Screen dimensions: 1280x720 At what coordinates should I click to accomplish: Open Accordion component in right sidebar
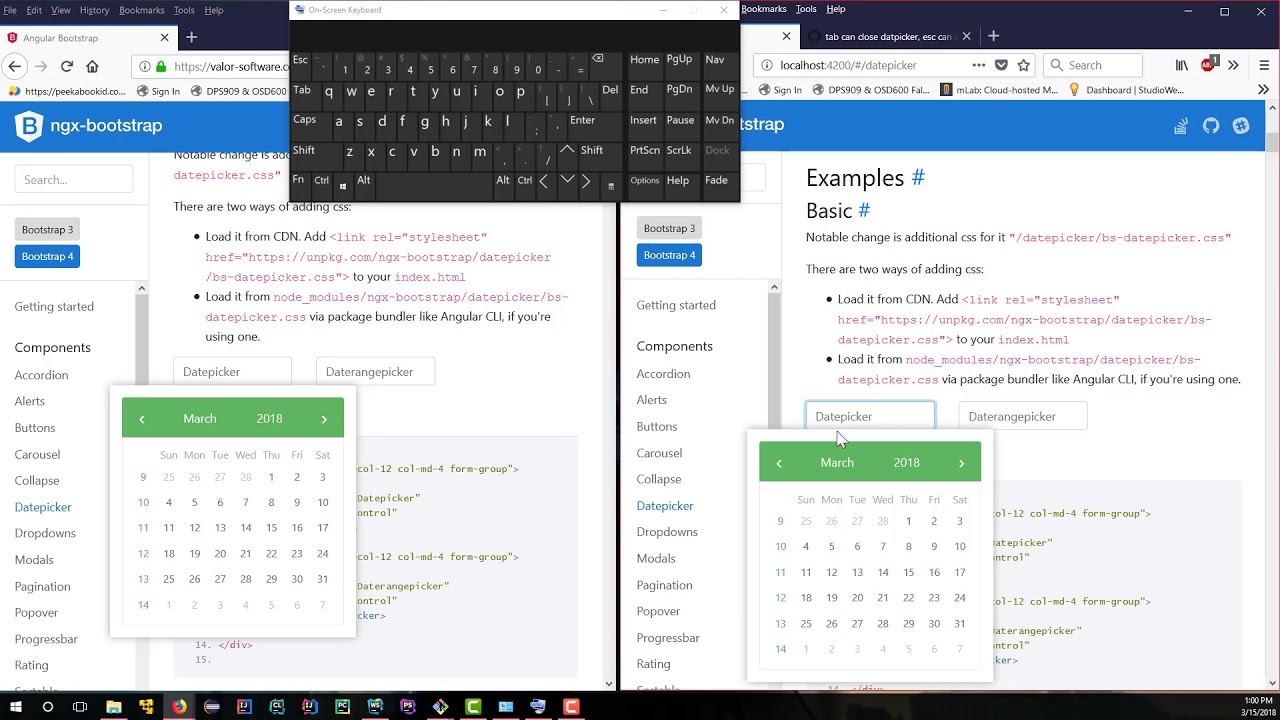tap(663, 374)
